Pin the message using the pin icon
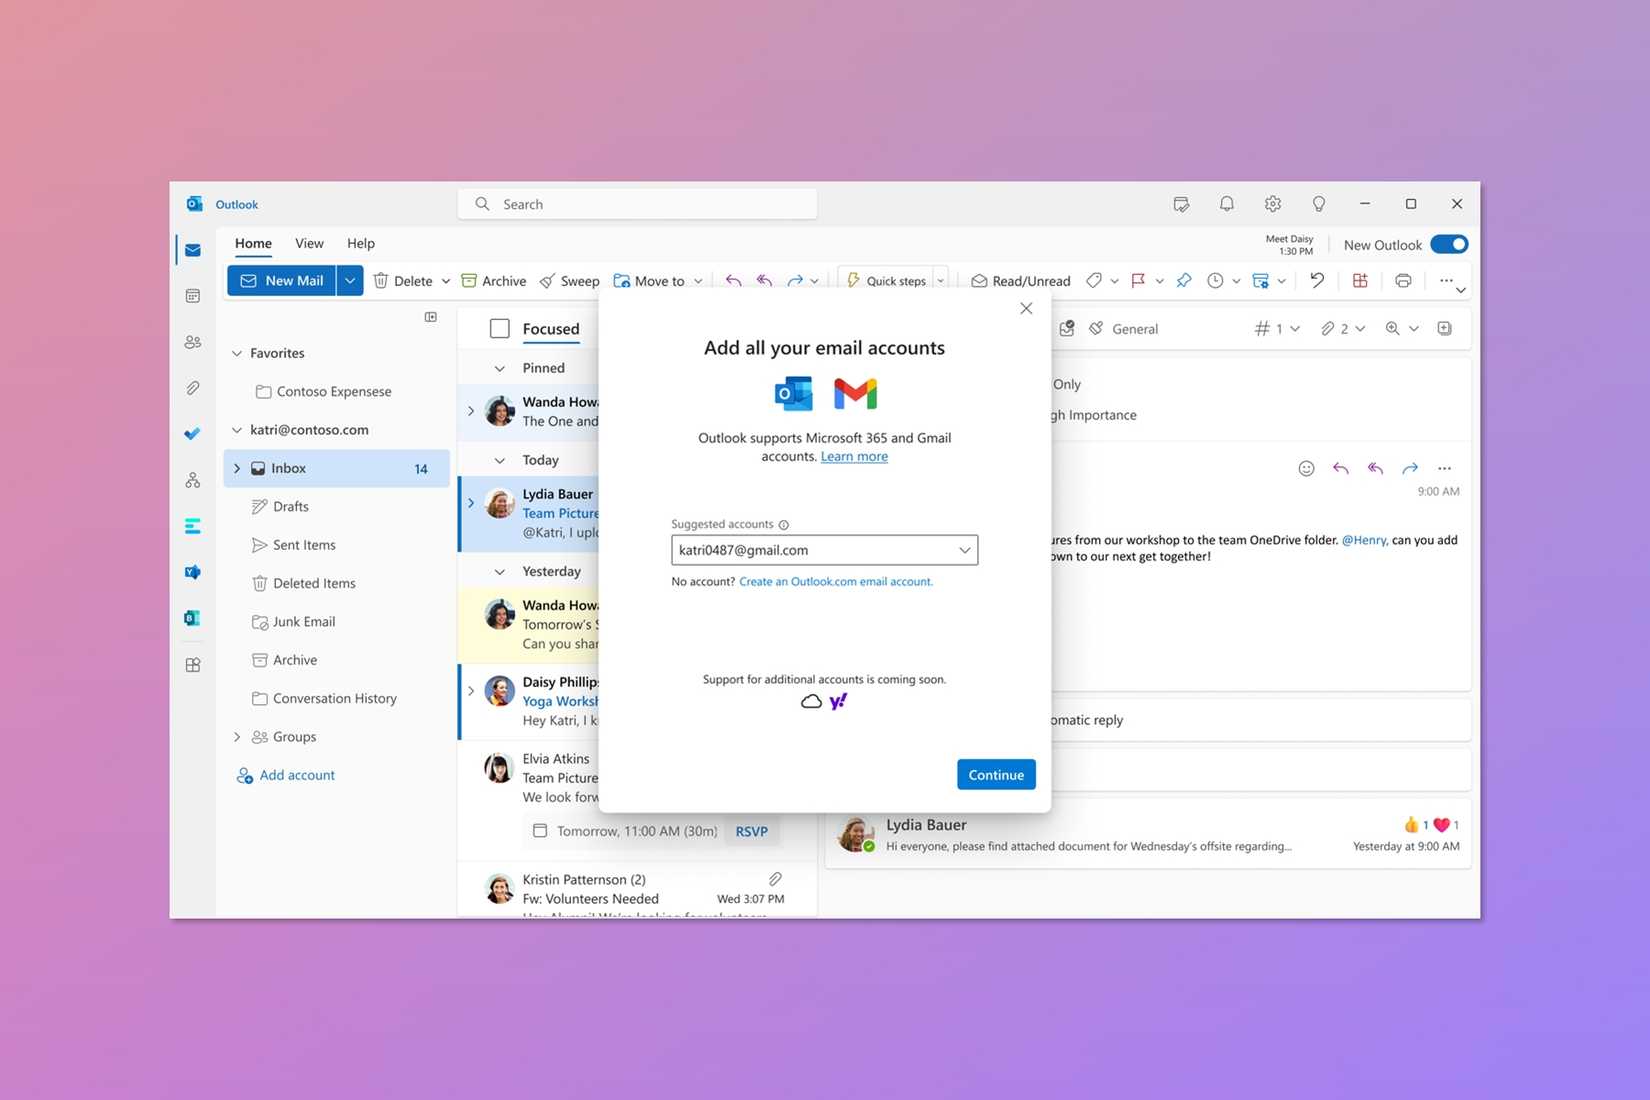The width and height of the screenshot is (1650, 1100). coord(1184,281)
